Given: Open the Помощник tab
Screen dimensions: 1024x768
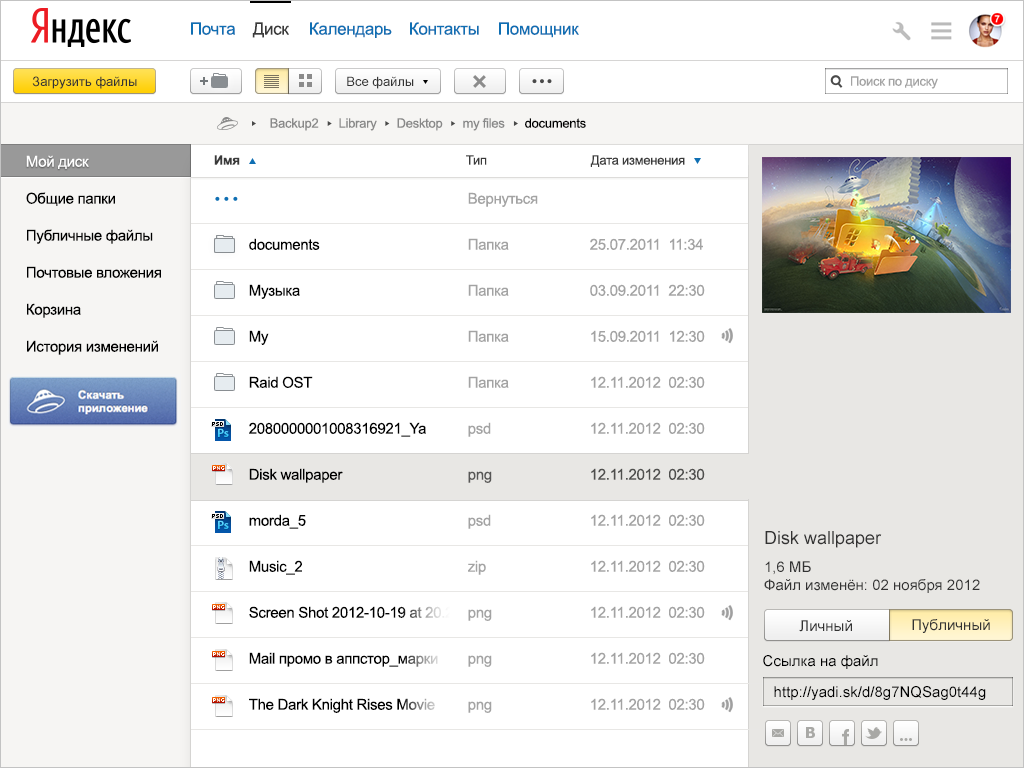Looking at the screenshot, I should (538, 29).
